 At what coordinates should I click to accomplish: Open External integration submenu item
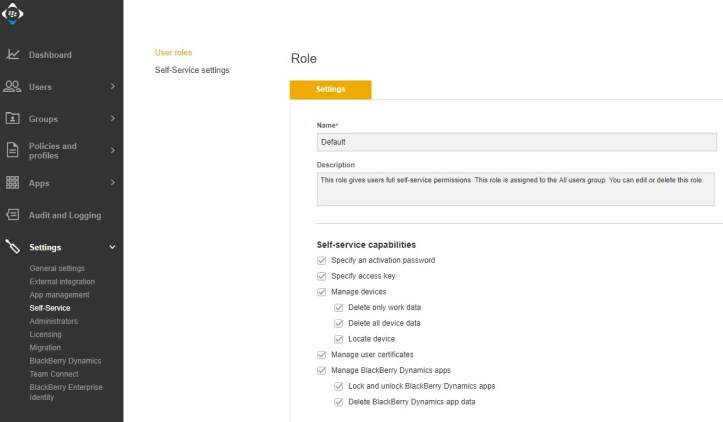pyautogui.click(x=62, y=281)
